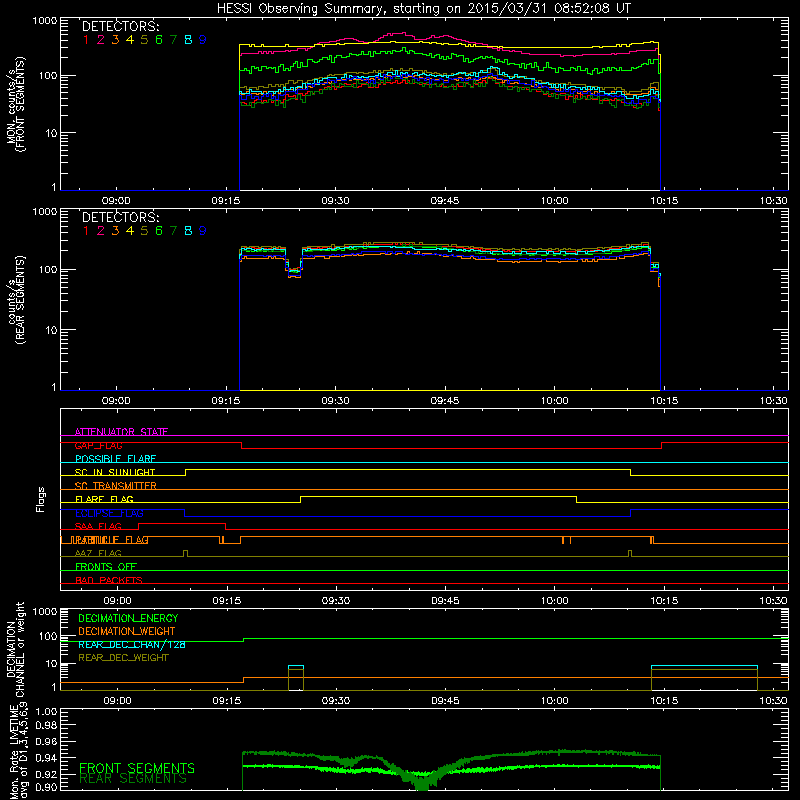Screen dimensions: 800x800
Task: Click the DECIMATION_WEIGHT legend entry
Action: pyautogui.click(x=127, y=631)
